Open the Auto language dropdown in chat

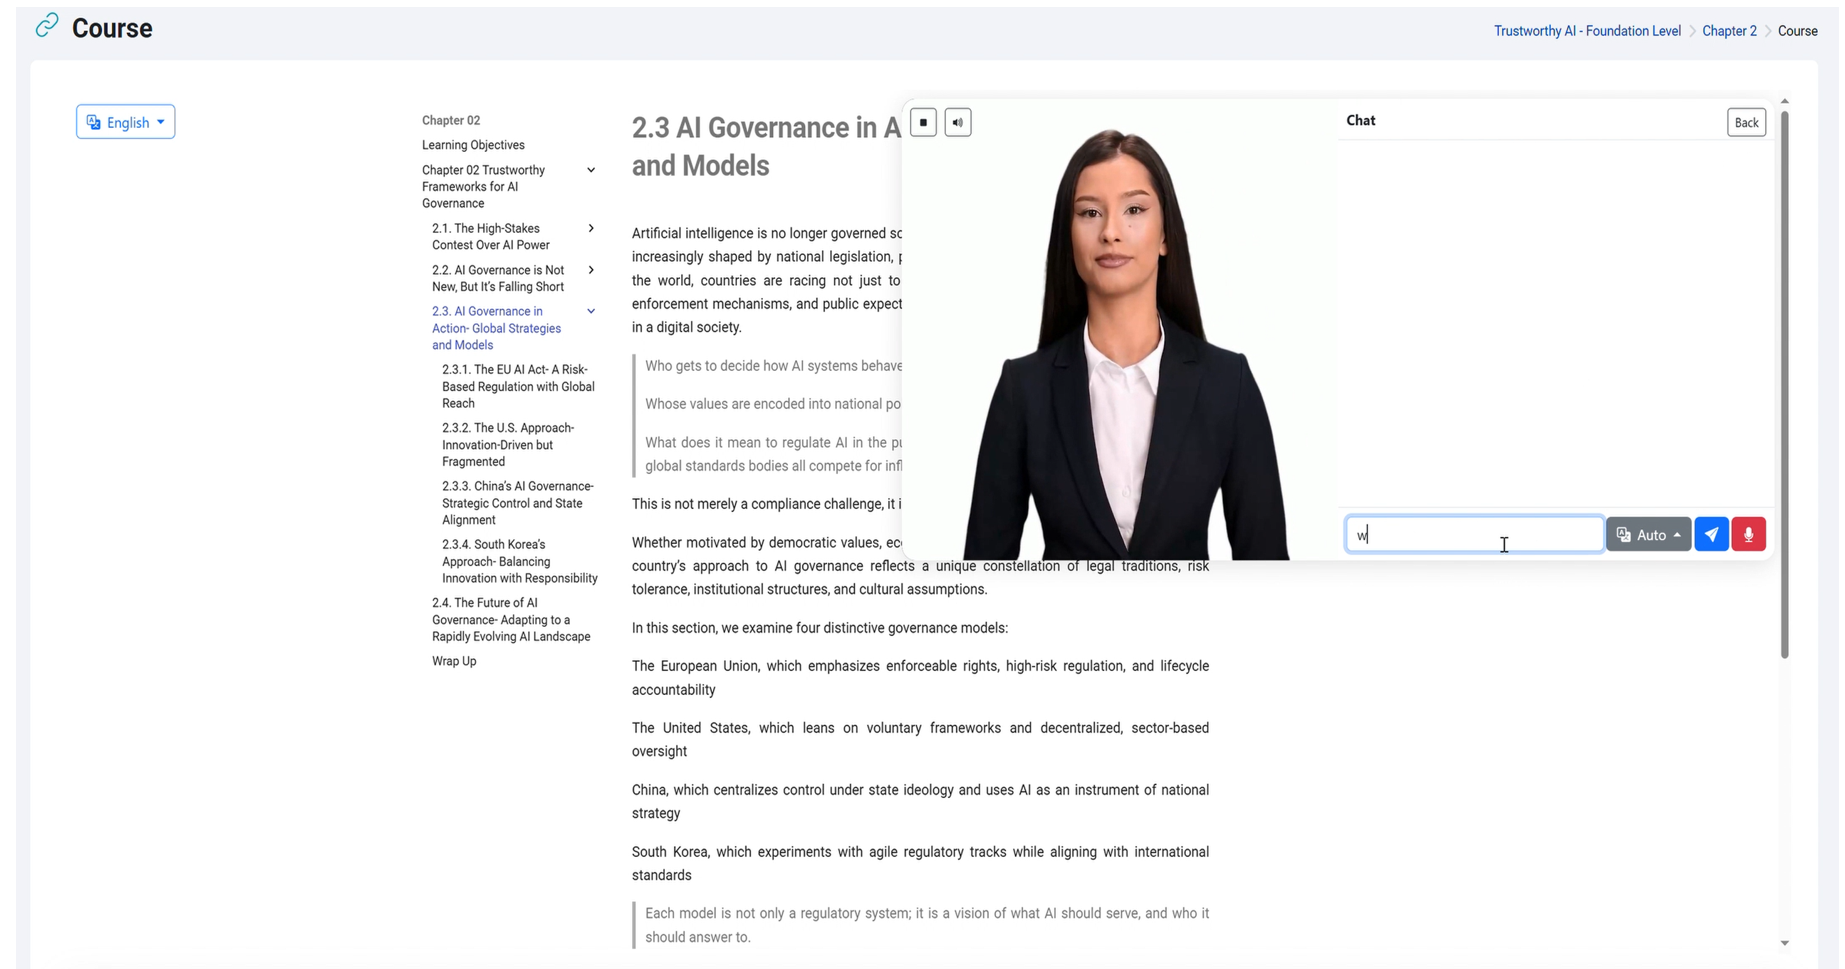(1648, 535)
